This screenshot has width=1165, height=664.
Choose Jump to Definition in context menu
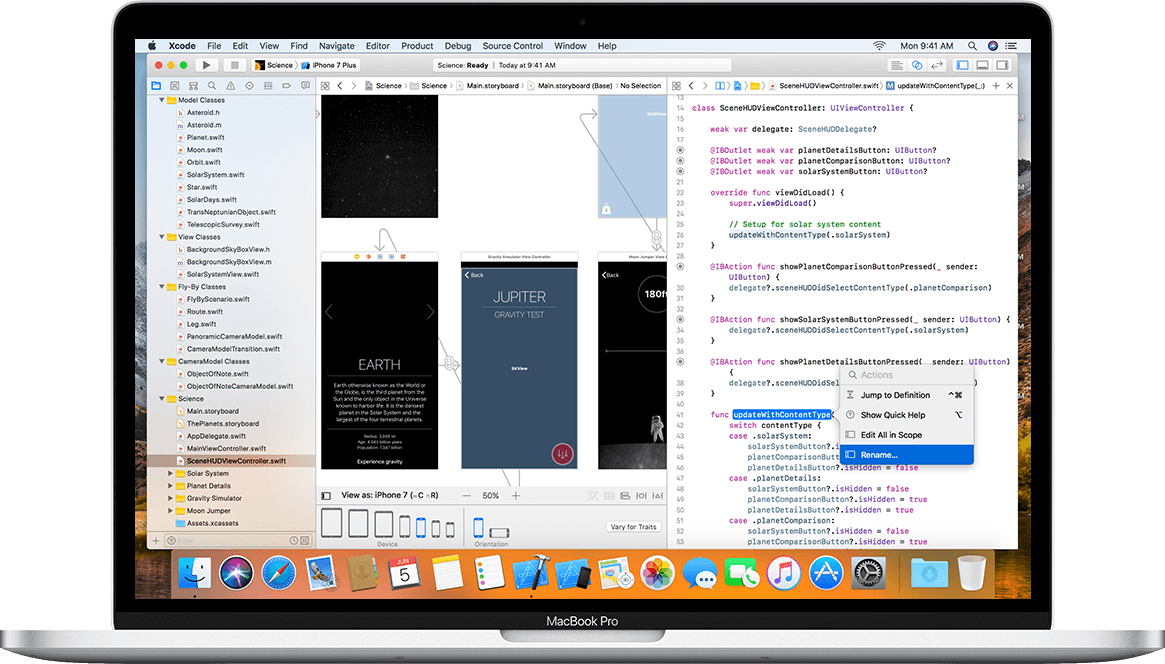pyautogui.click(x=906, y=395)
